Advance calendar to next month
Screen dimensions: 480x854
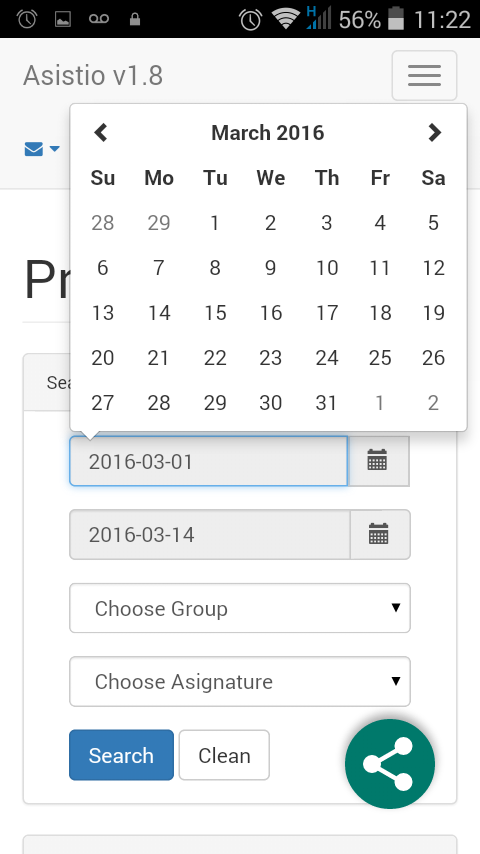(x=434, y=132)
